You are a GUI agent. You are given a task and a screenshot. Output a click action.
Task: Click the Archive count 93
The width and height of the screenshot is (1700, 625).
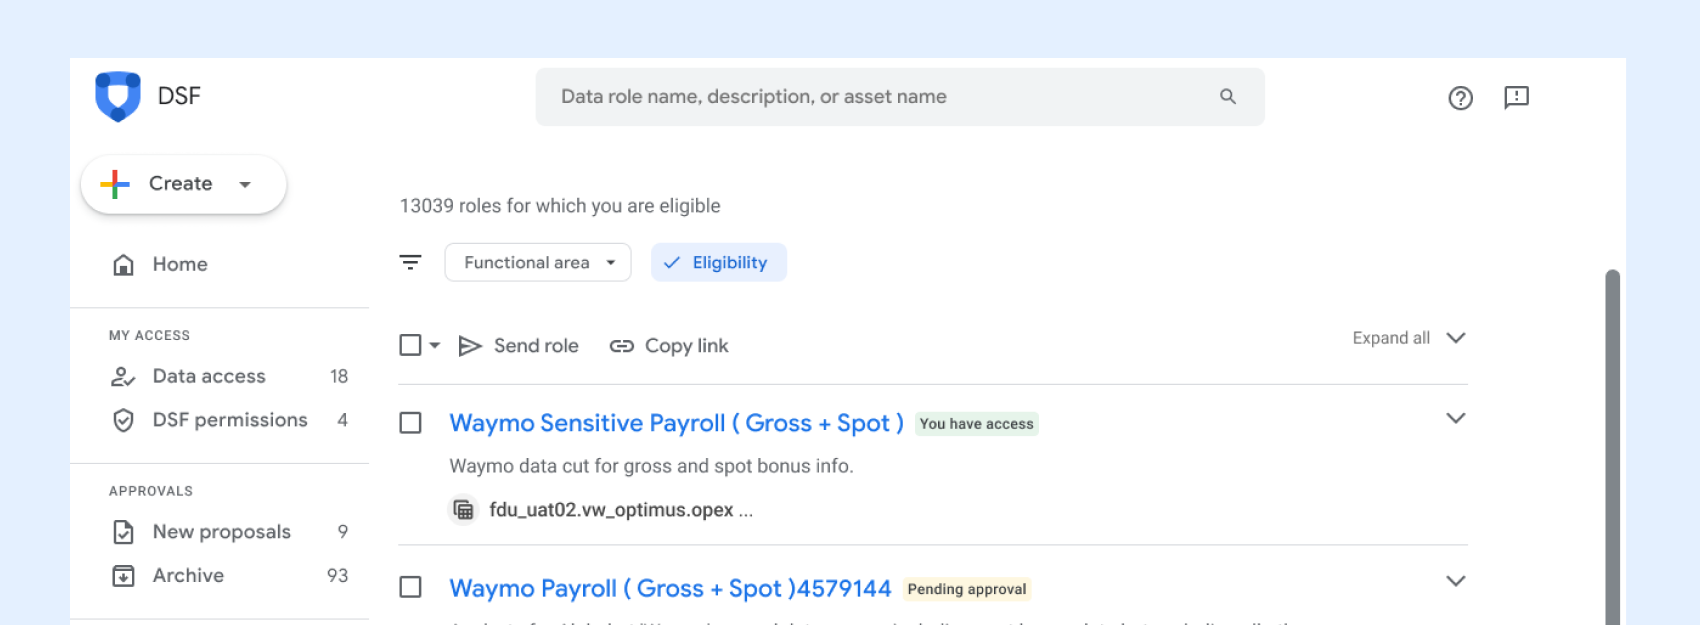tap(338, 576)
